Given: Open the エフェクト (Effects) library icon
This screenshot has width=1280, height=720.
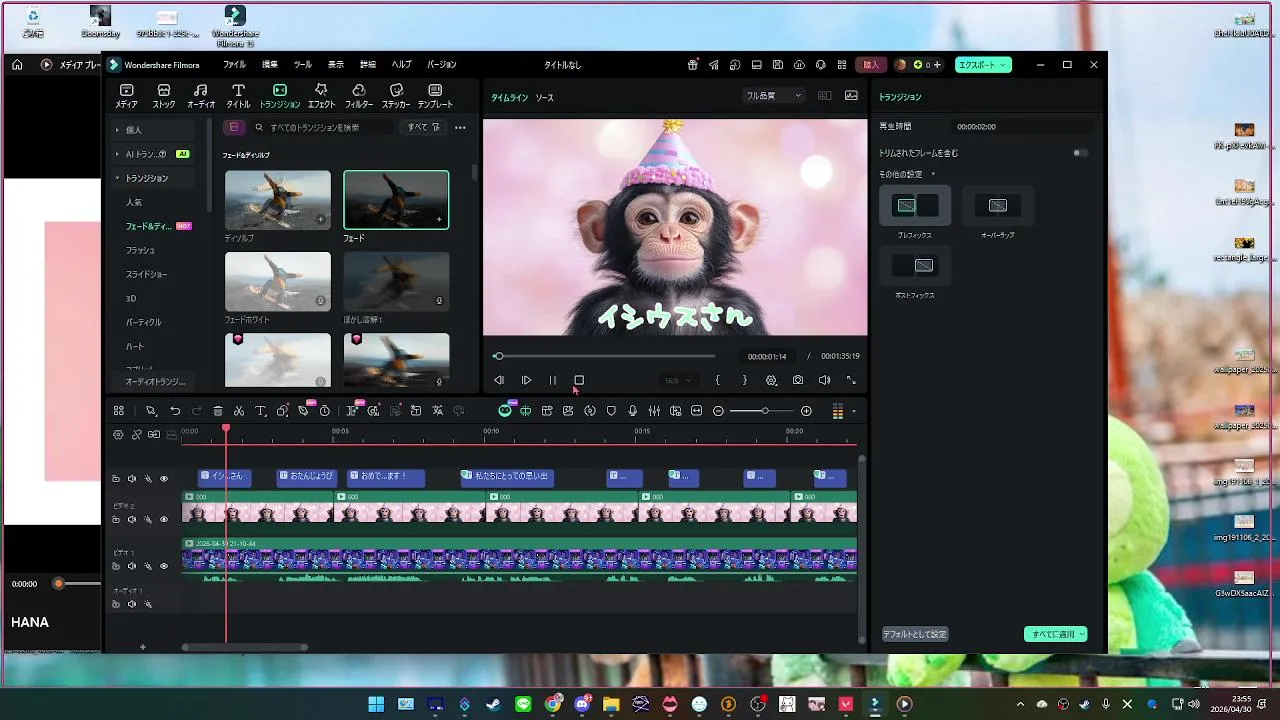Looking at the screenshot, I should pyautogui.click(x=321, y=95).
